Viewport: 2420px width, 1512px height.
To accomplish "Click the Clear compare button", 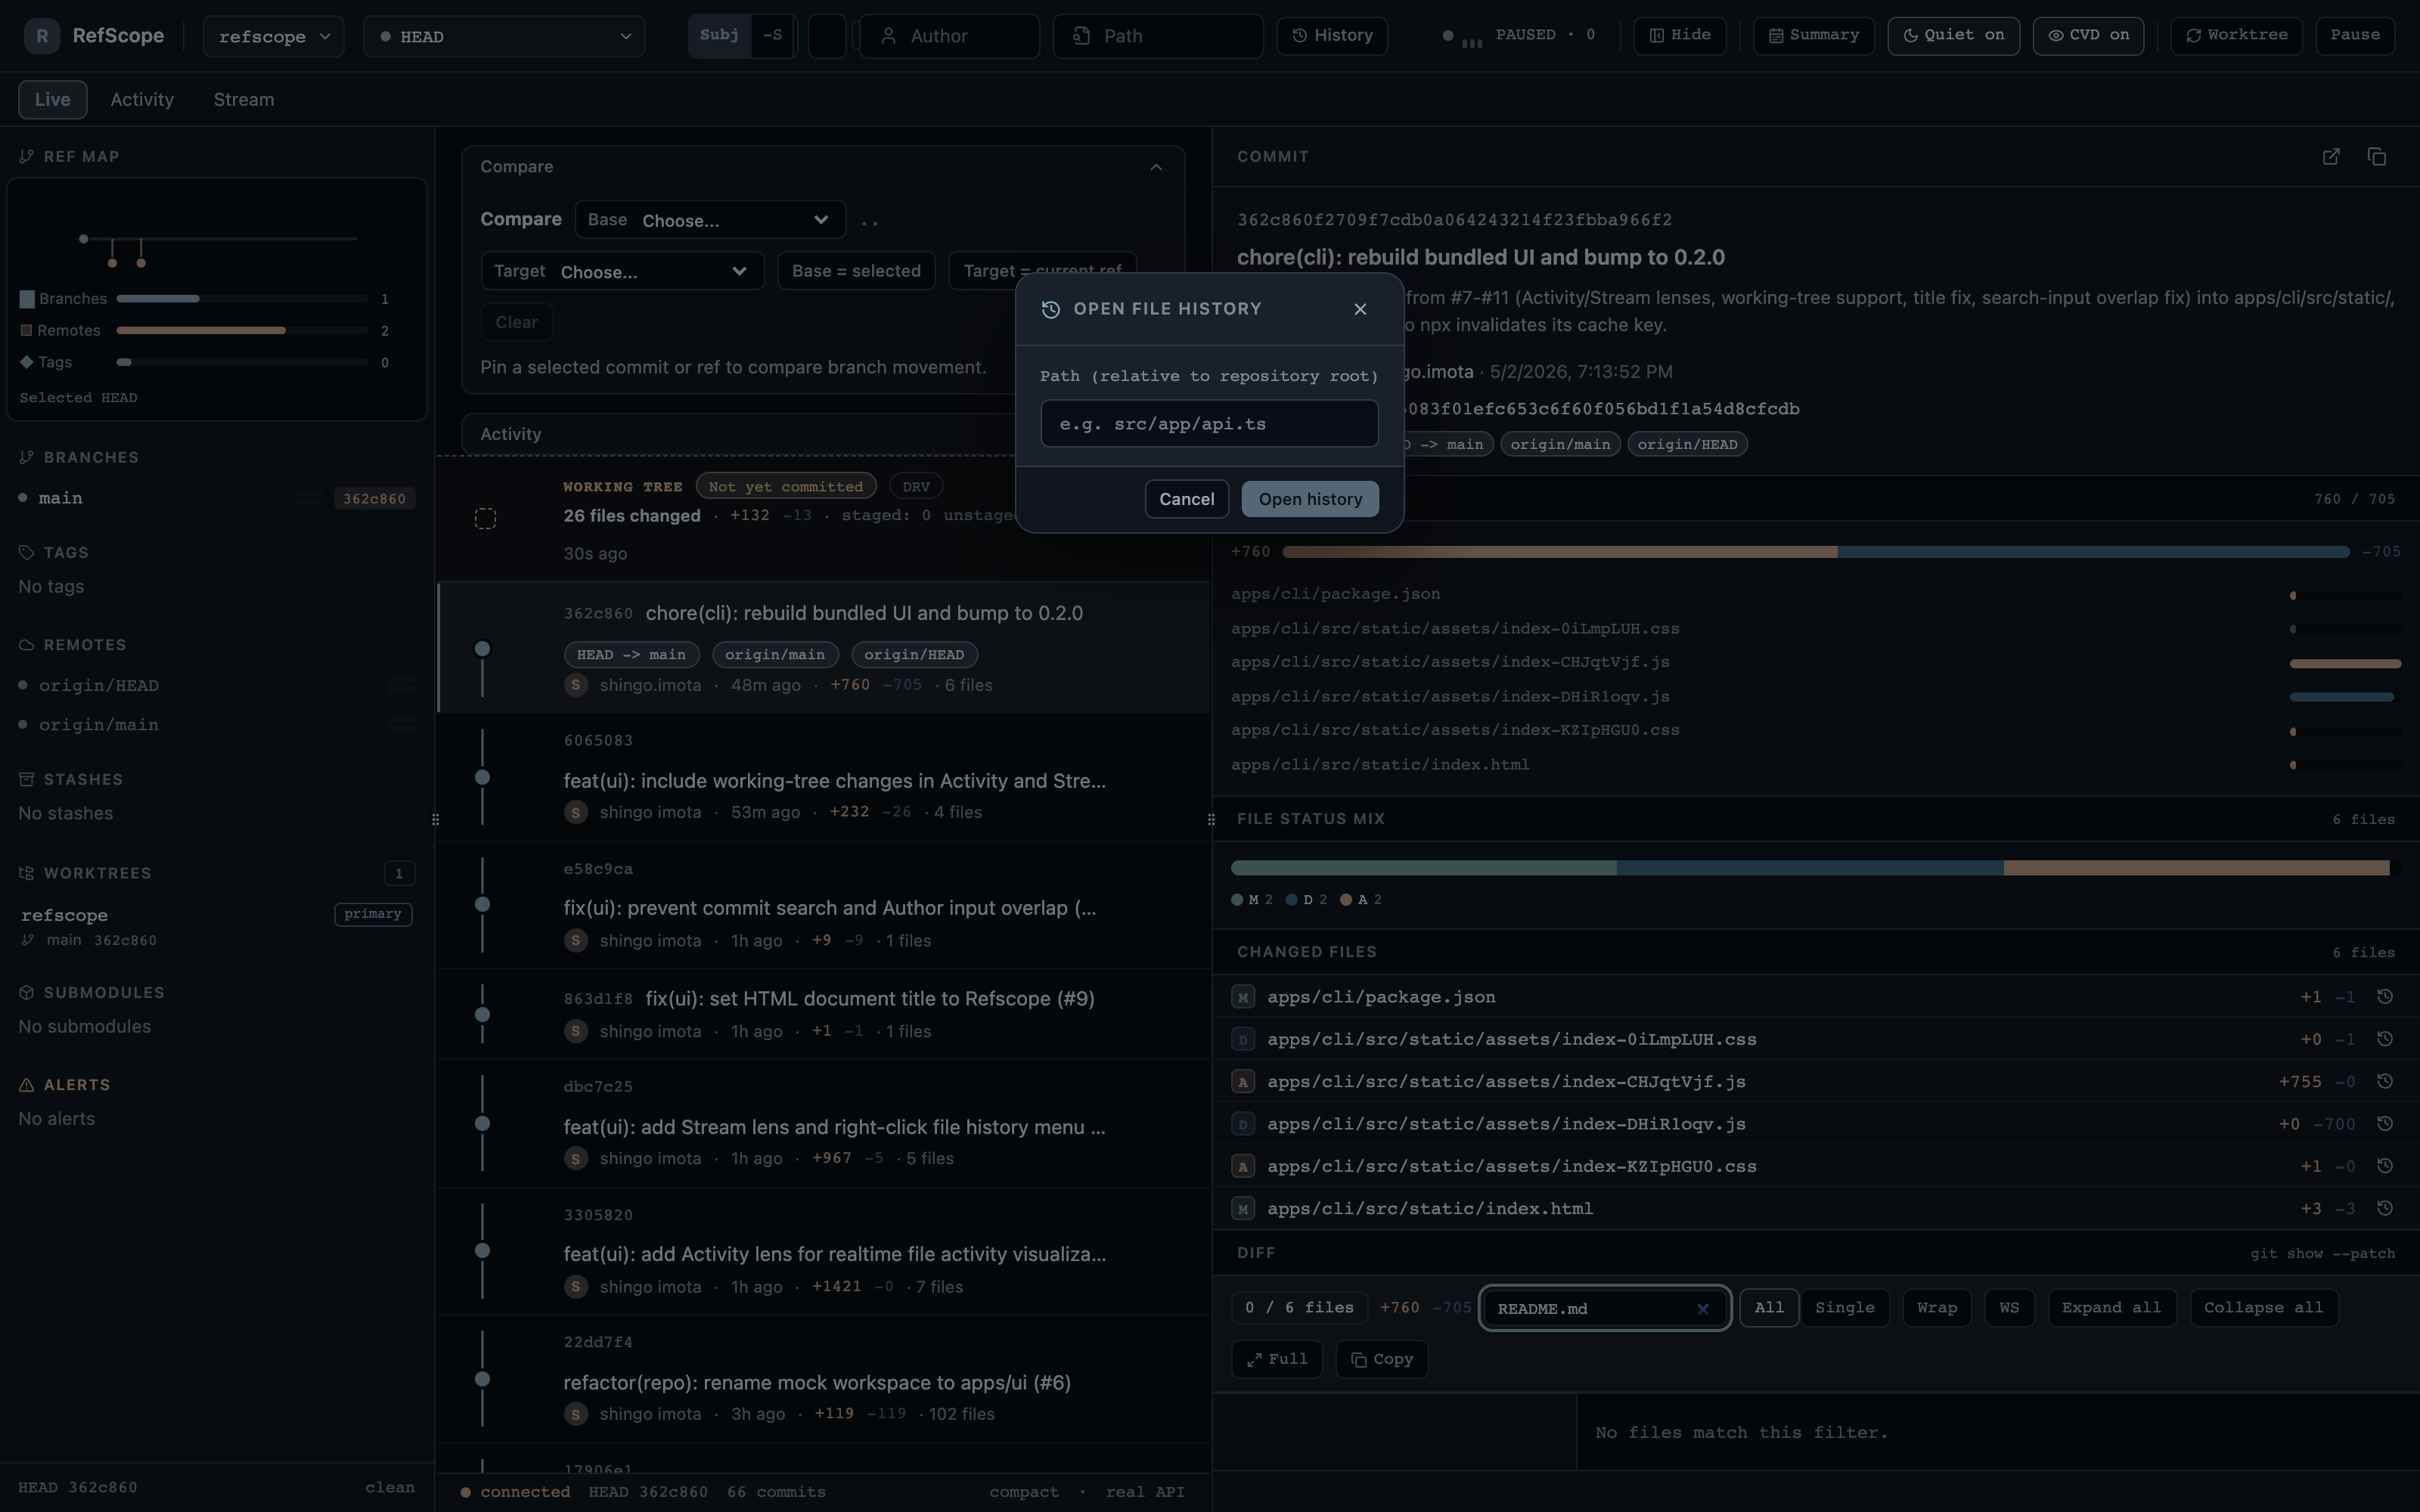I will coord(516,322).
